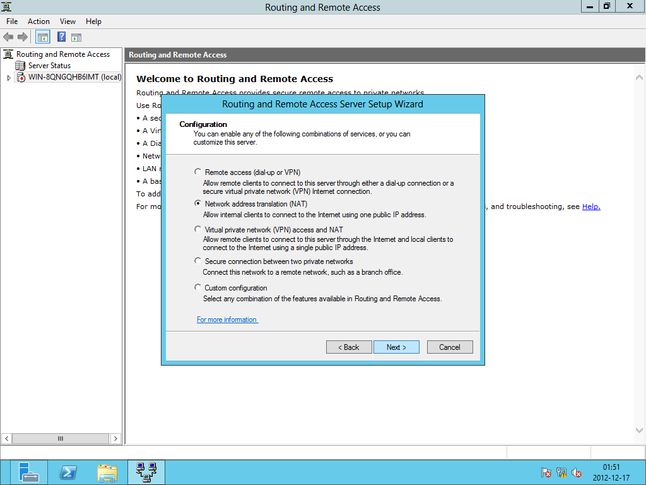Open the File menu
646x485 pixels.
tap(12, 21)
